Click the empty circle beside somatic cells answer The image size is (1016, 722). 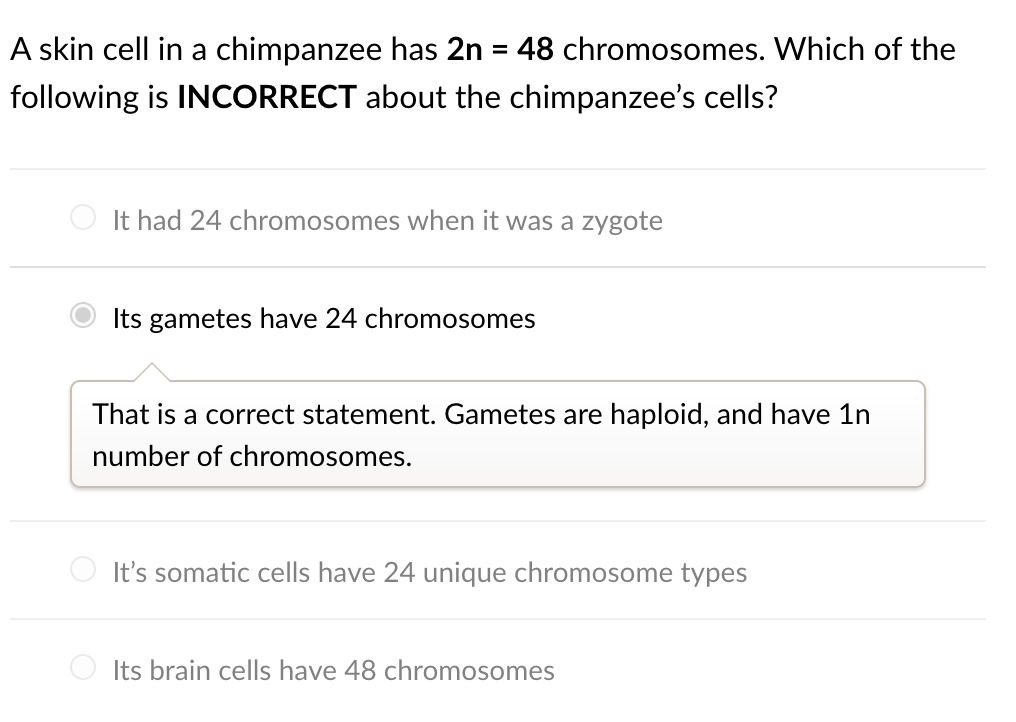(x=83, y=569)
